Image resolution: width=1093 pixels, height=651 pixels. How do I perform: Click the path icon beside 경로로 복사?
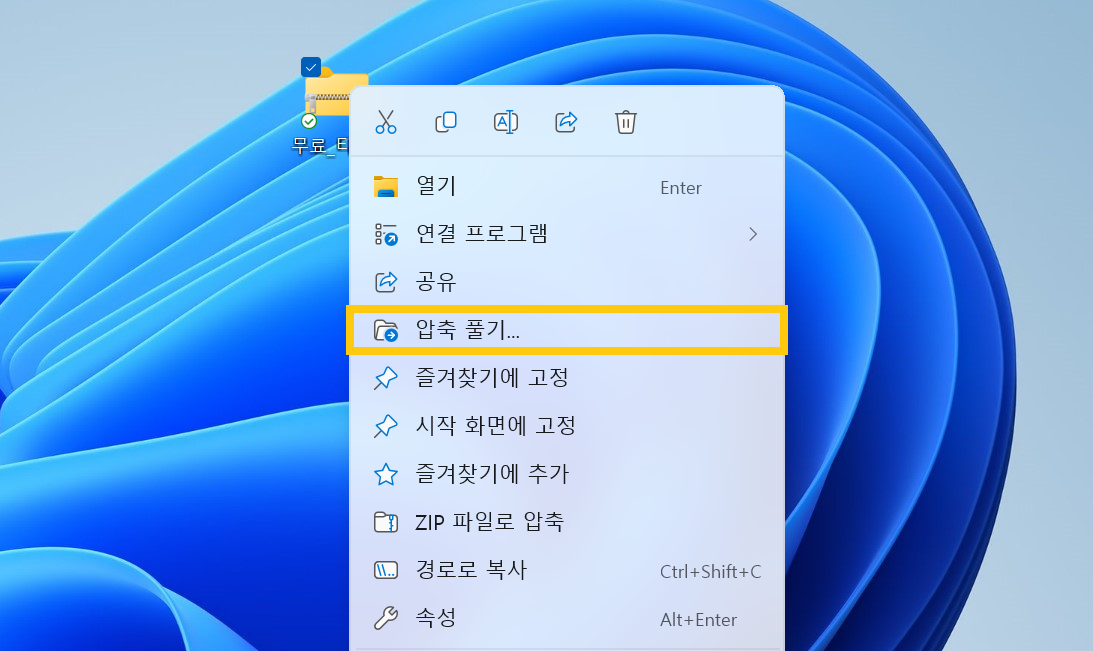tap(385, 570)
